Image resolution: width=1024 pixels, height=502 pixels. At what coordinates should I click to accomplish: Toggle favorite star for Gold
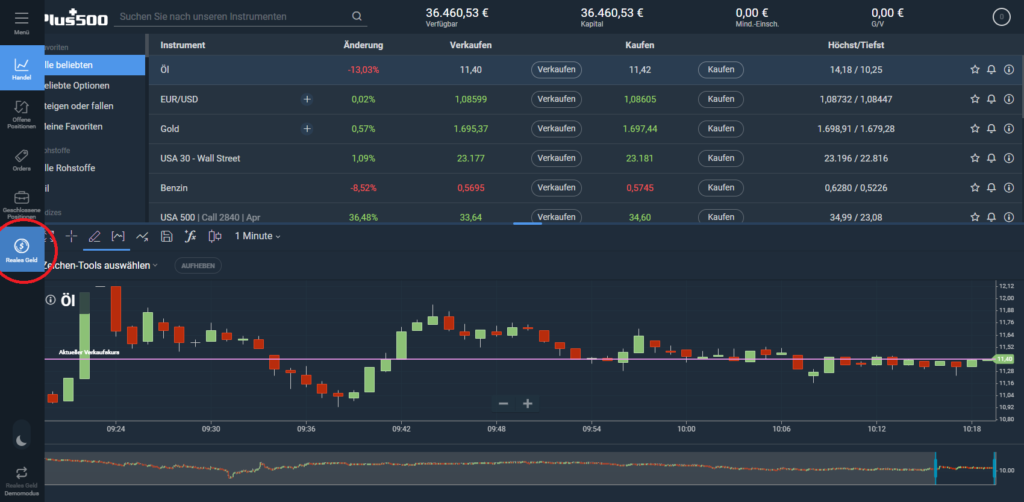point(975,129)
